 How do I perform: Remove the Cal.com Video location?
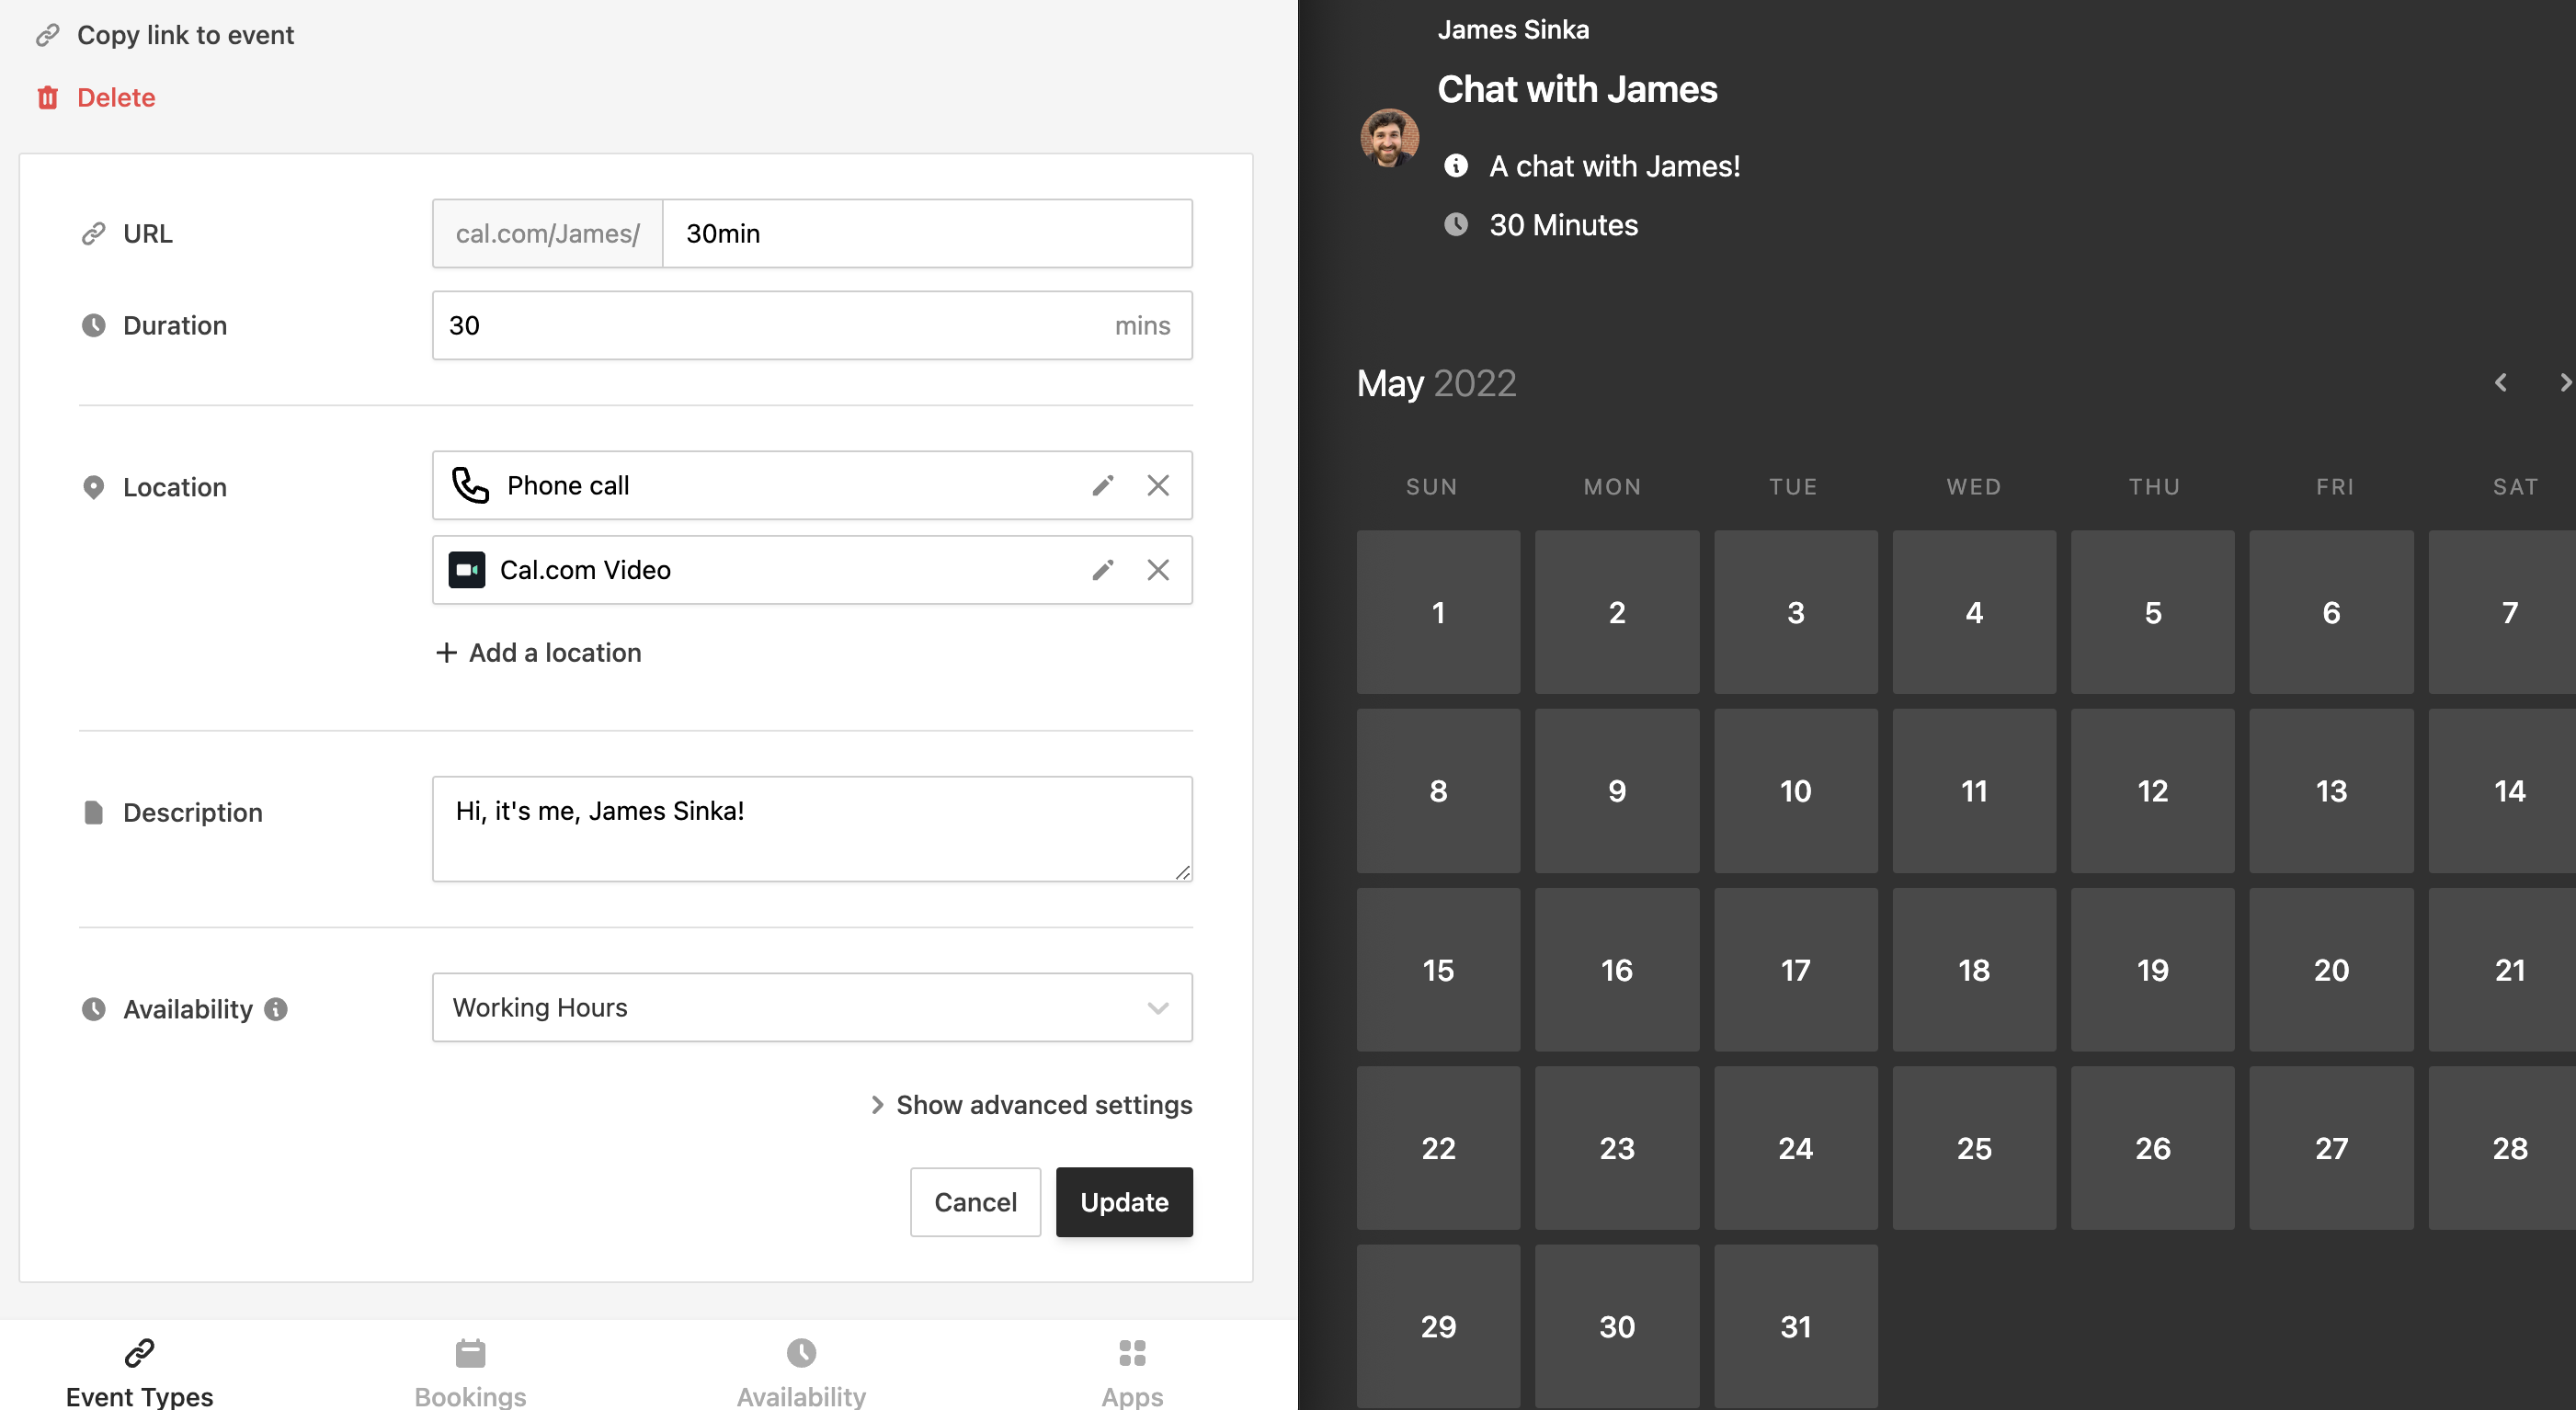click(1158, 570)
